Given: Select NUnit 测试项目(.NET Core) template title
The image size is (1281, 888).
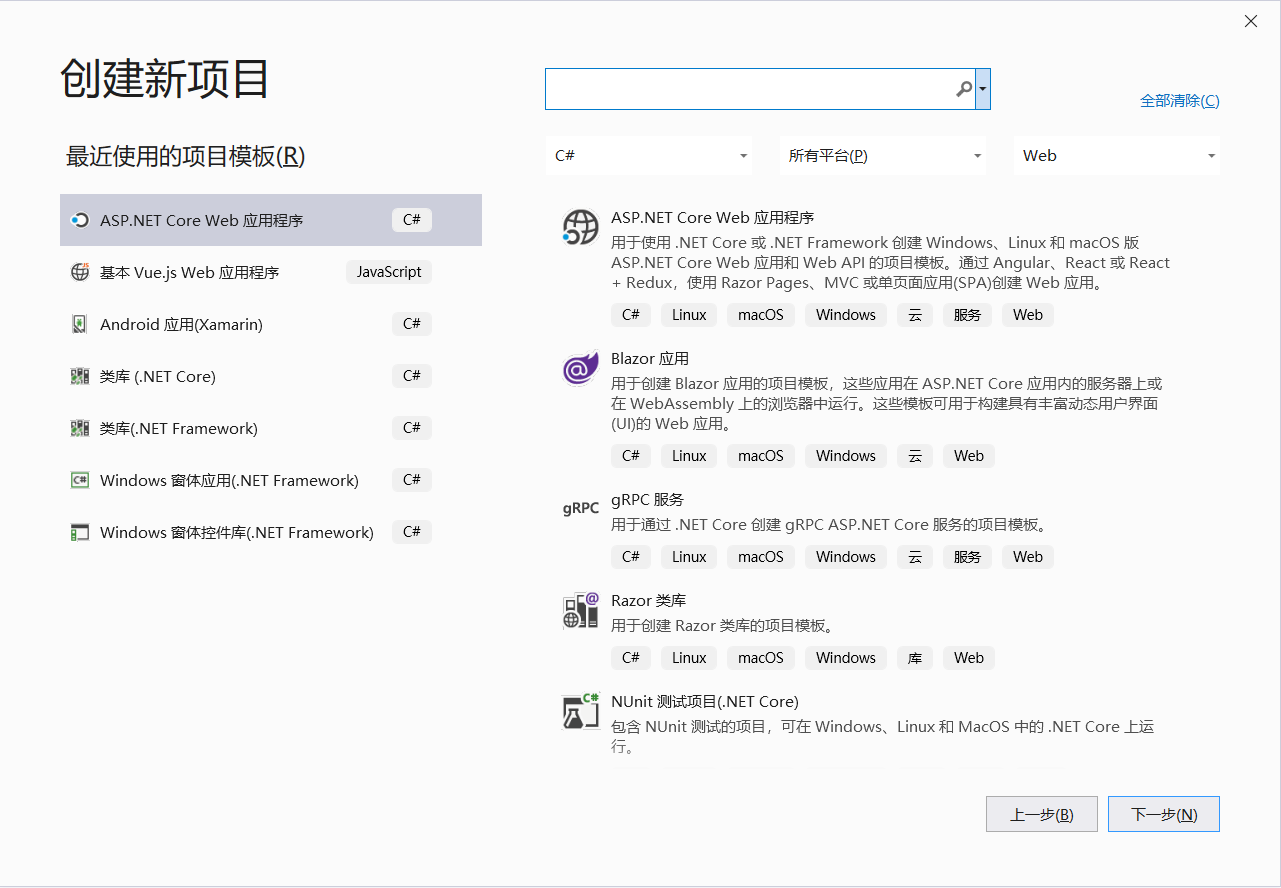Looking at the screenshot, I should [705, 702].
